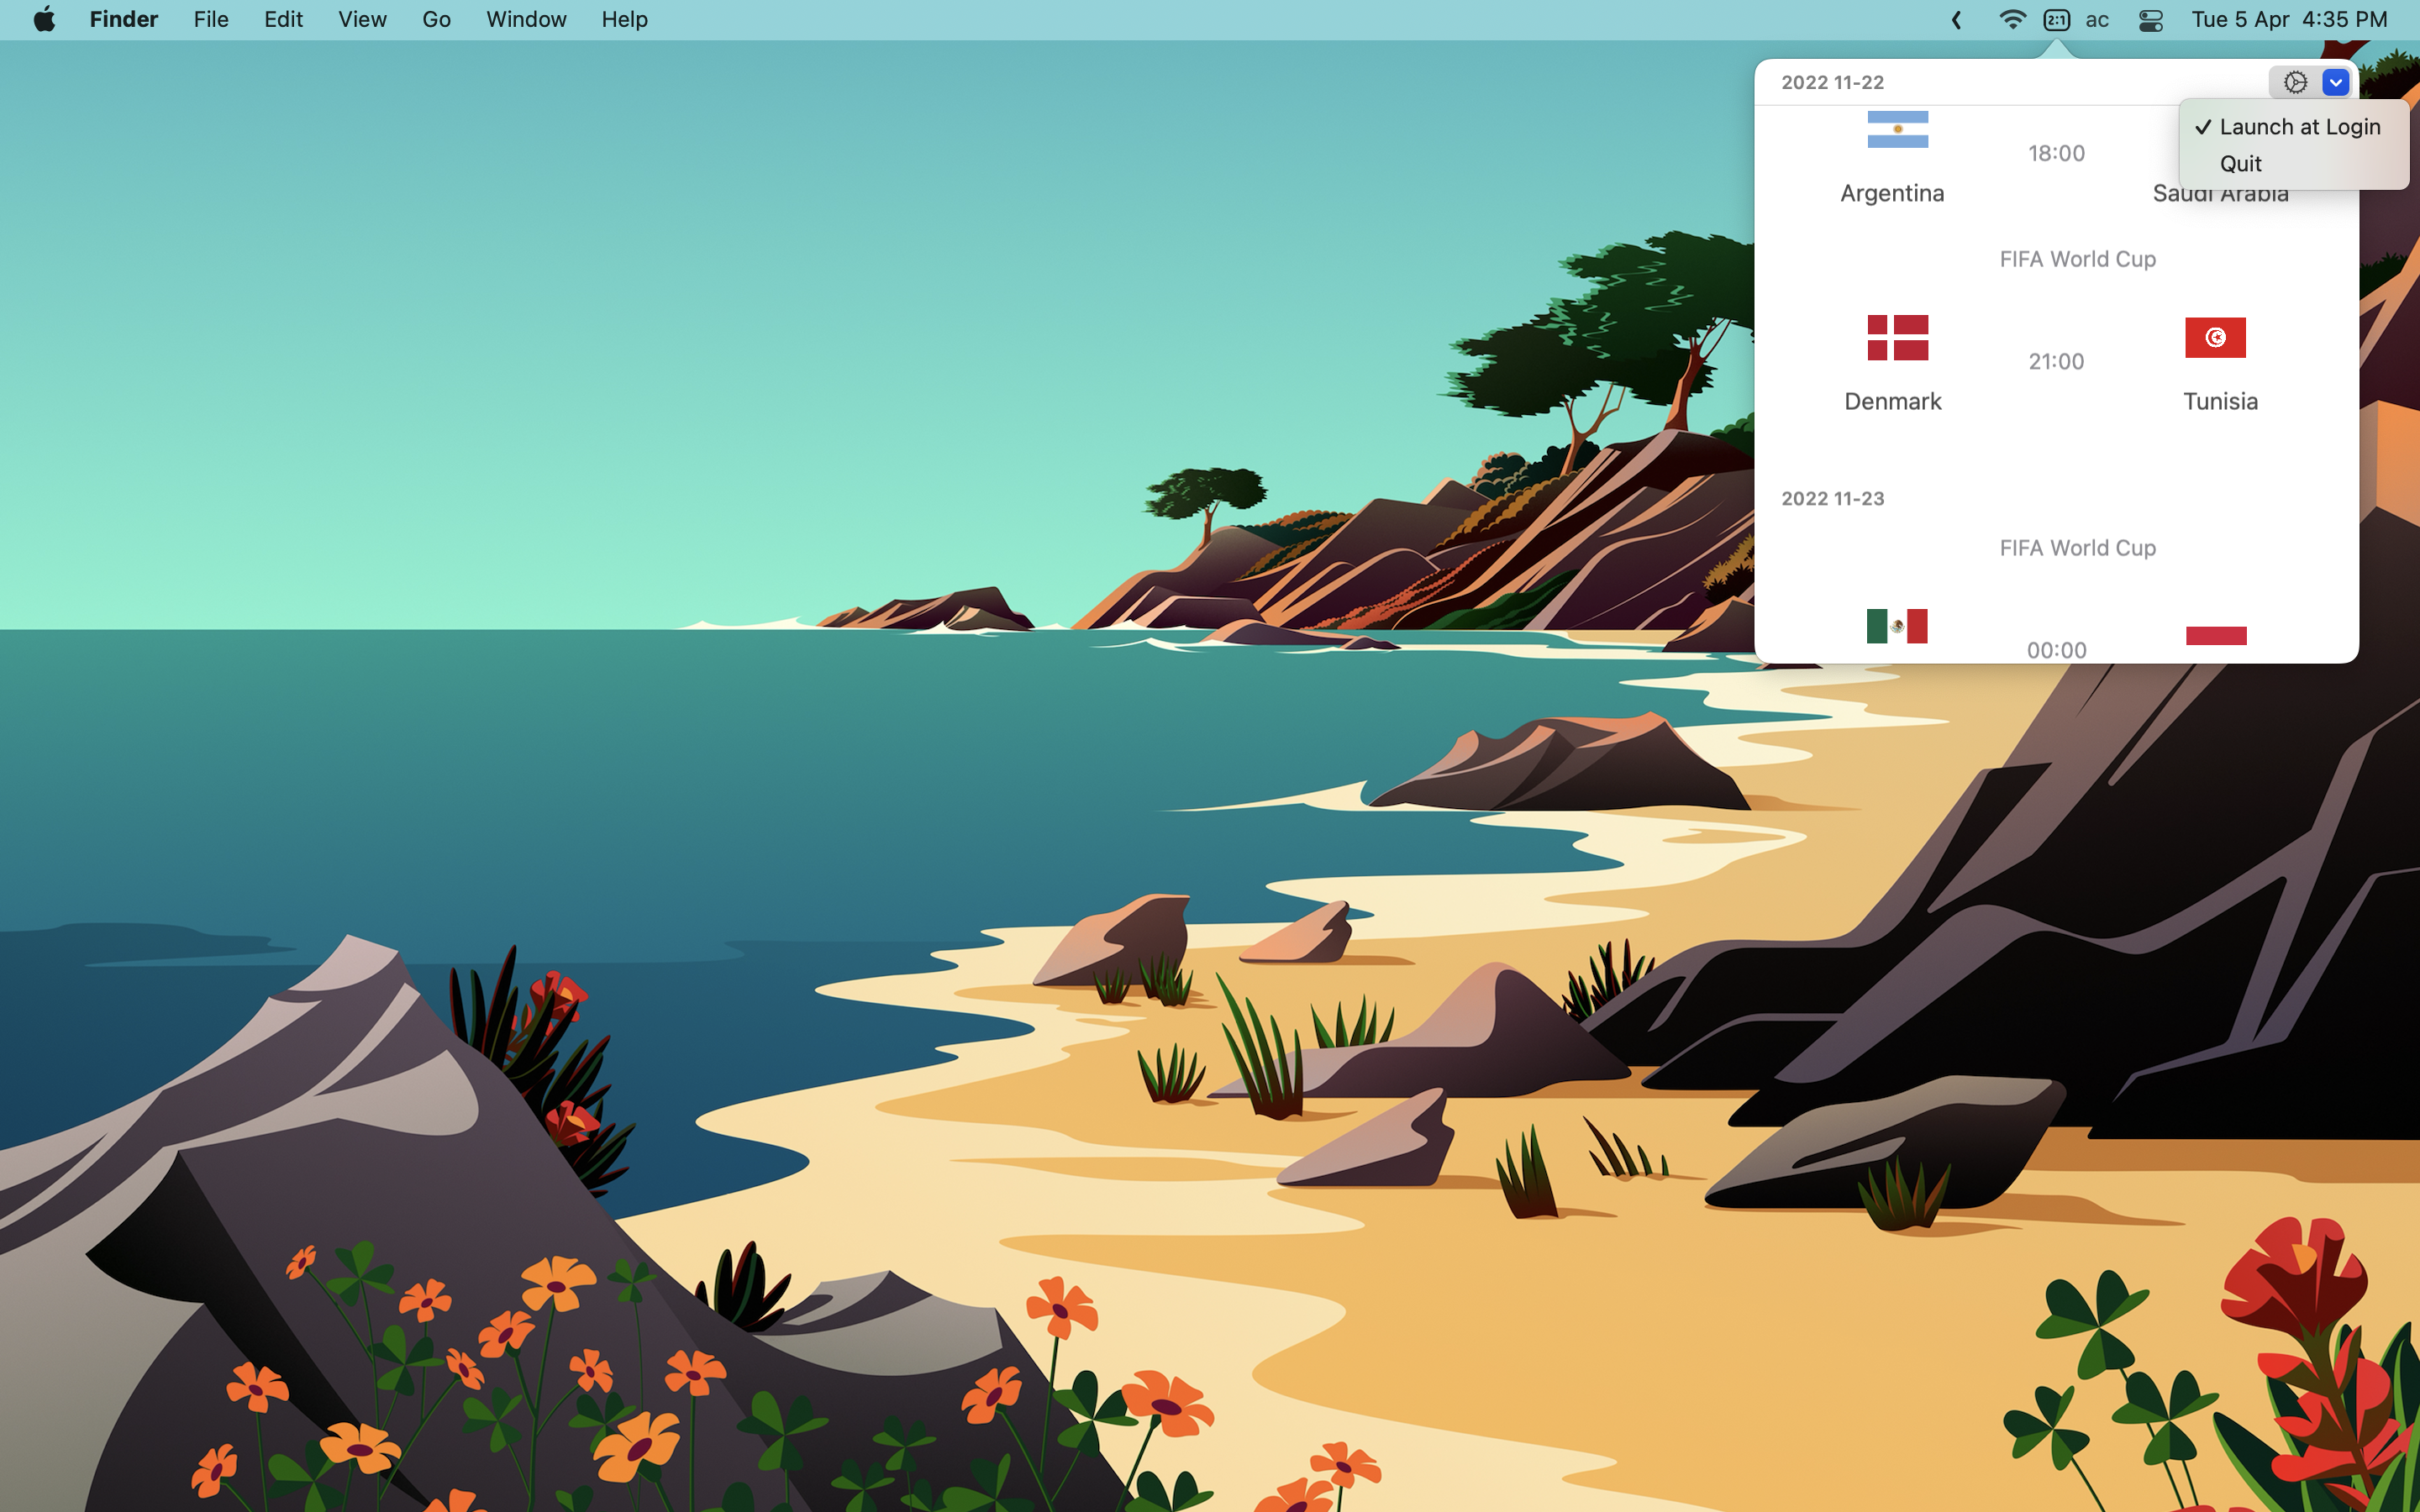Click the Argentina flag icon

coord(1897,130)
